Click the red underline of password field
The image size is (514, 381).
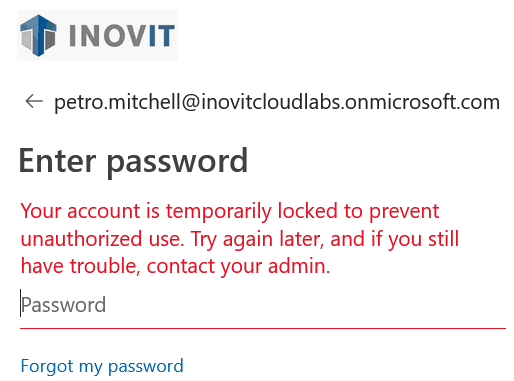pos(263,328)
